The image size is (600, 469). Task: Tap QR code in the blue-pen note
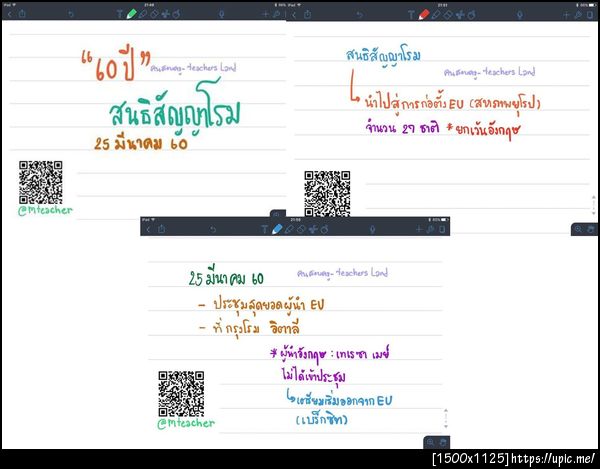pos(181,394)
